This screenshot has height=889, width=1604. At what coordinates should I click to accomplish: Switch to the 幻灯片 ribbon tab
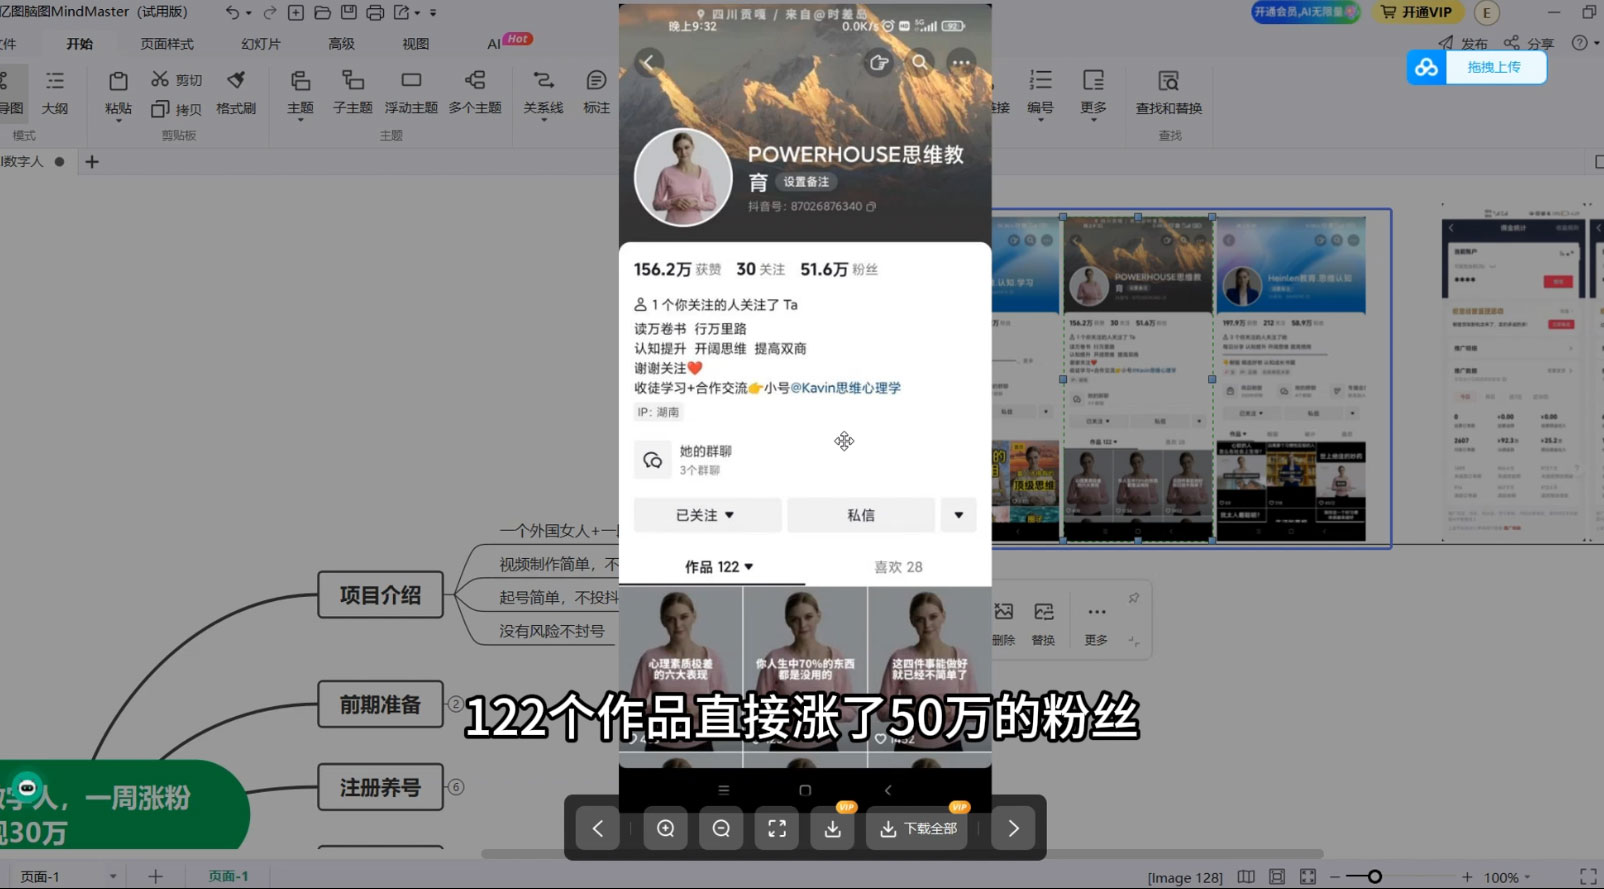261,44
